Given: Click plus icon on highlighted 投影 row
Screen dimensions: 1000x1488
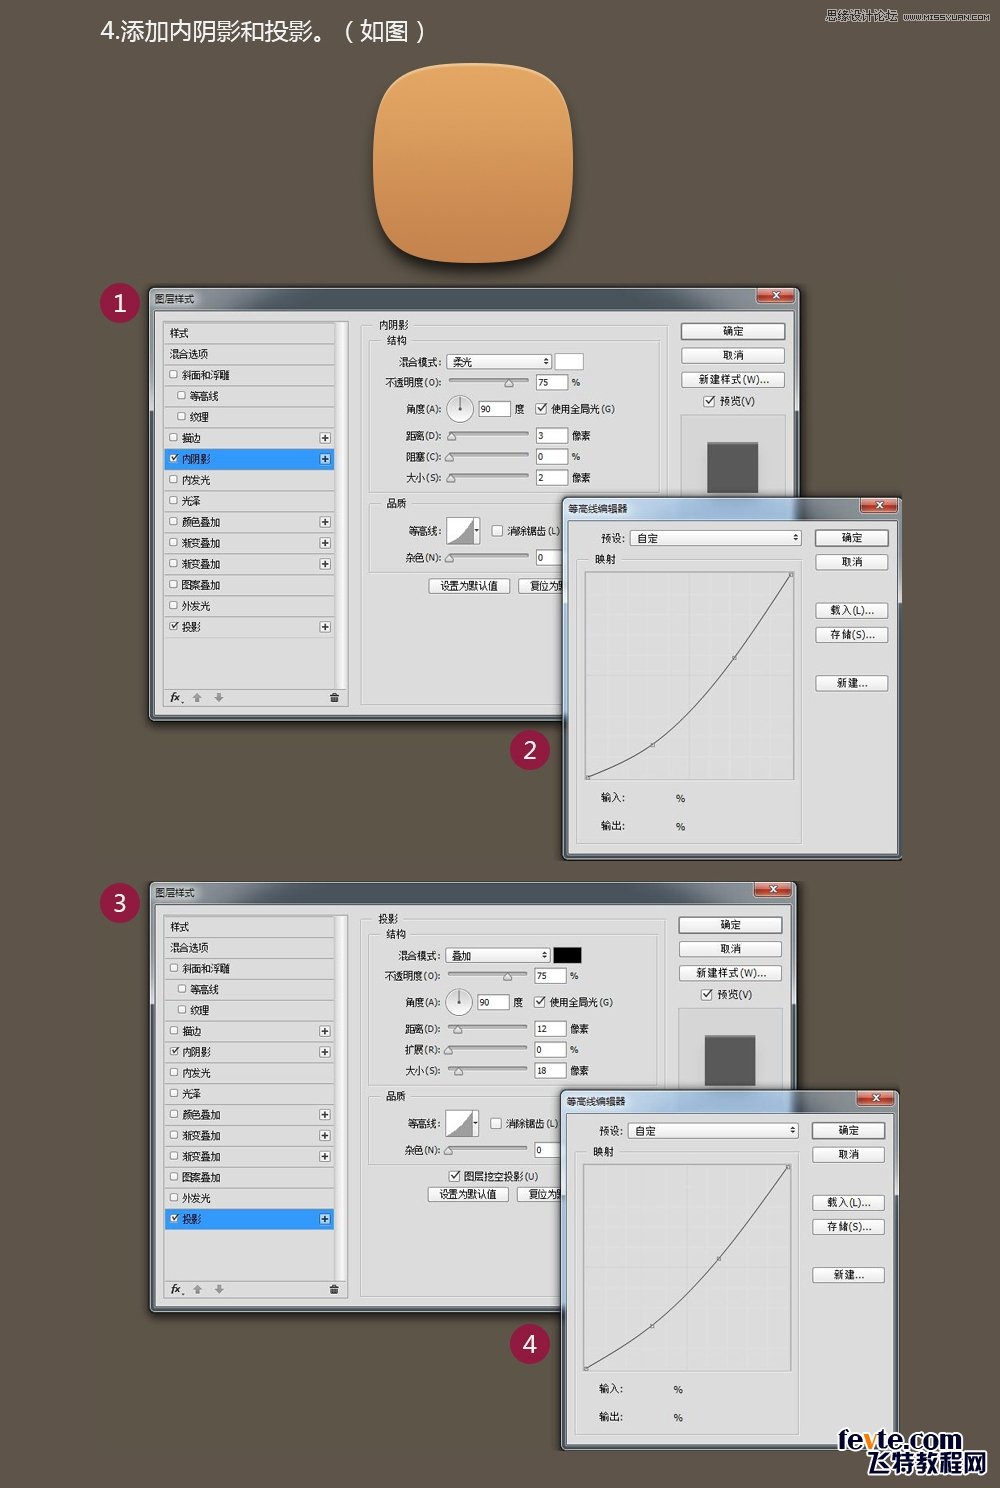Looking at the screenshot, I should point(325,1219).
